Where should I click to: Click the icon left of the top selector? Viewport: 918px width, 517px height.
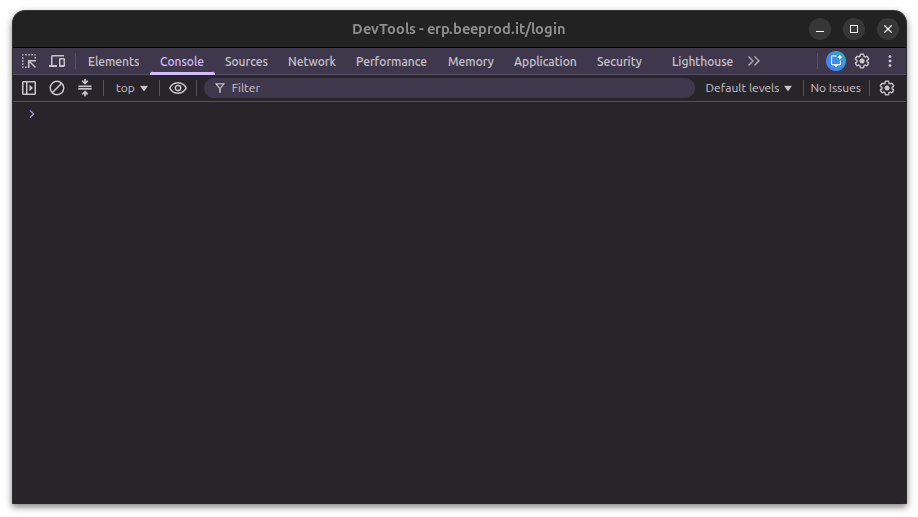coord(85,88)
